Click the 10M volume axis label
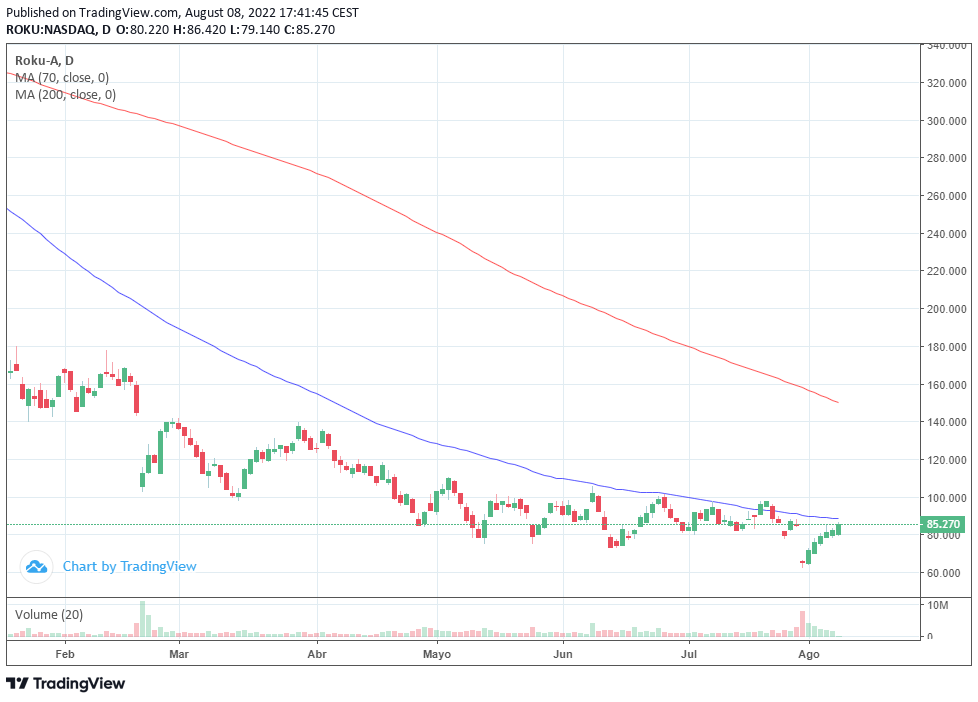Viewport: 978px width, 702px height. 937,605
